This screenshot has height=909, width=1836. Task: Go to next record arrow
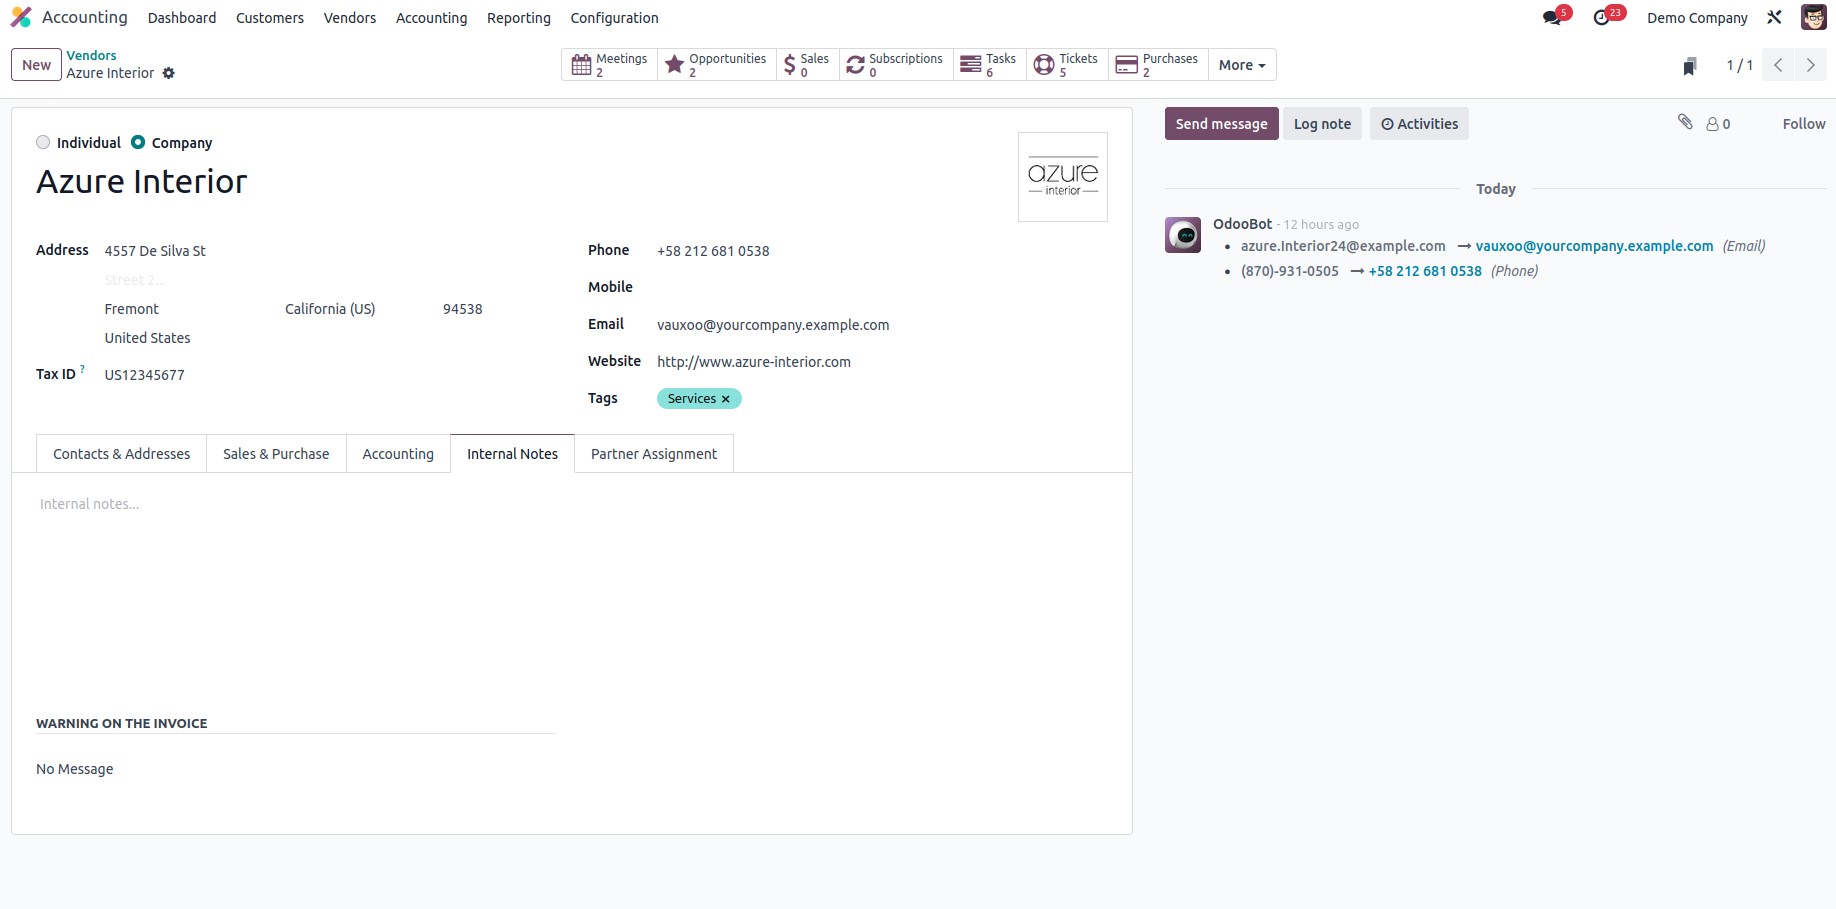click(x=1810, y=65)
